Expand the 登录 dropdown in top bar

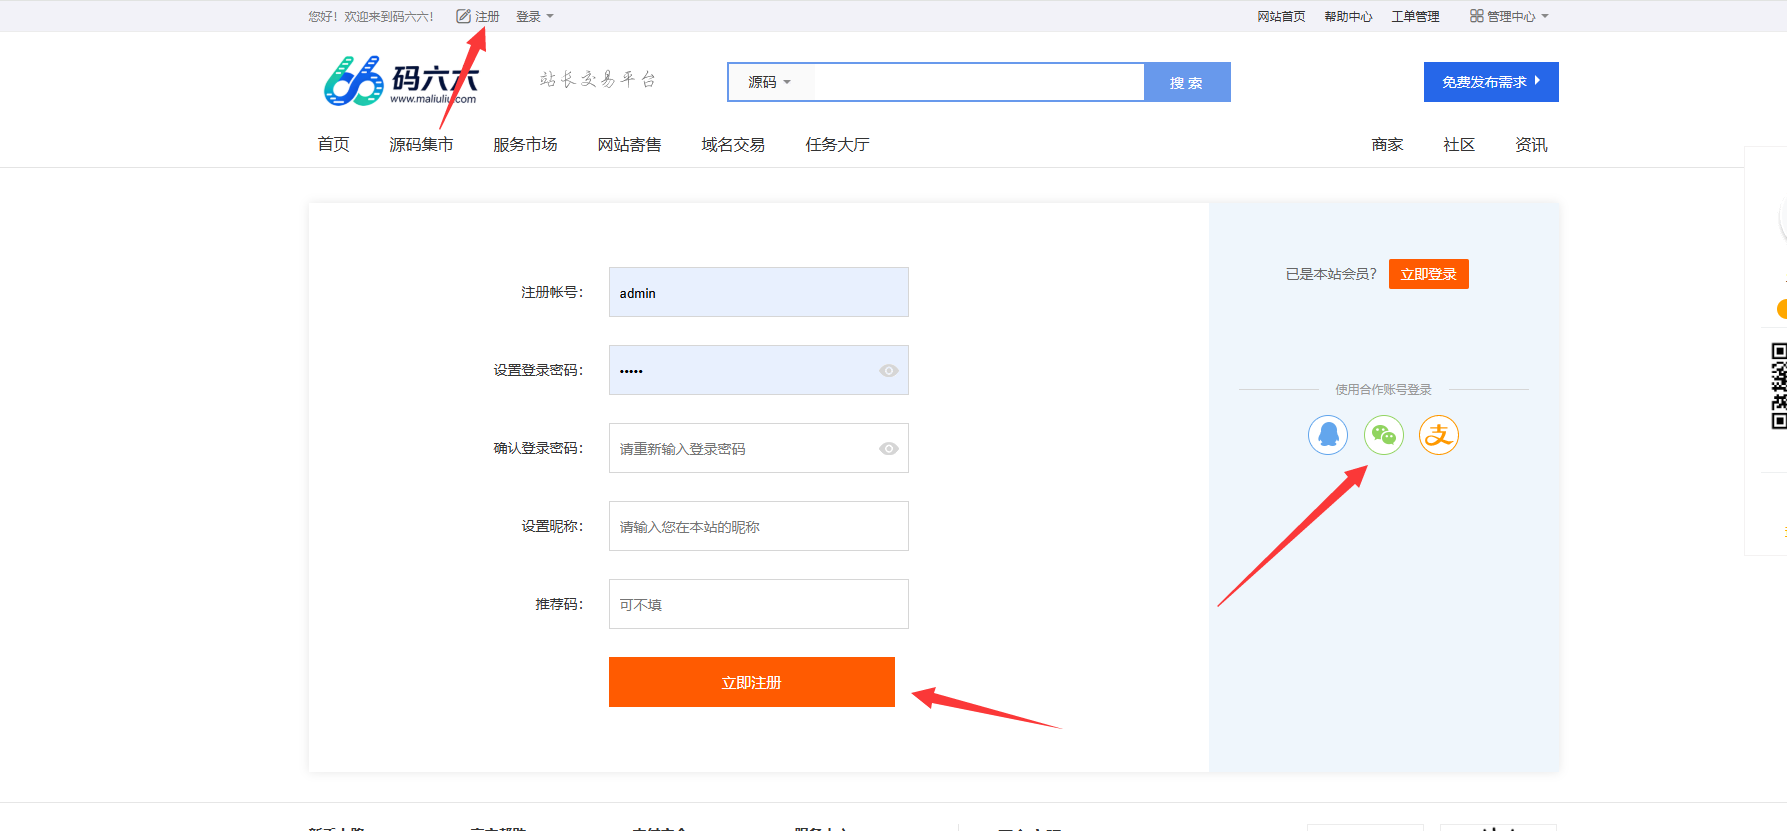(535, 17)
